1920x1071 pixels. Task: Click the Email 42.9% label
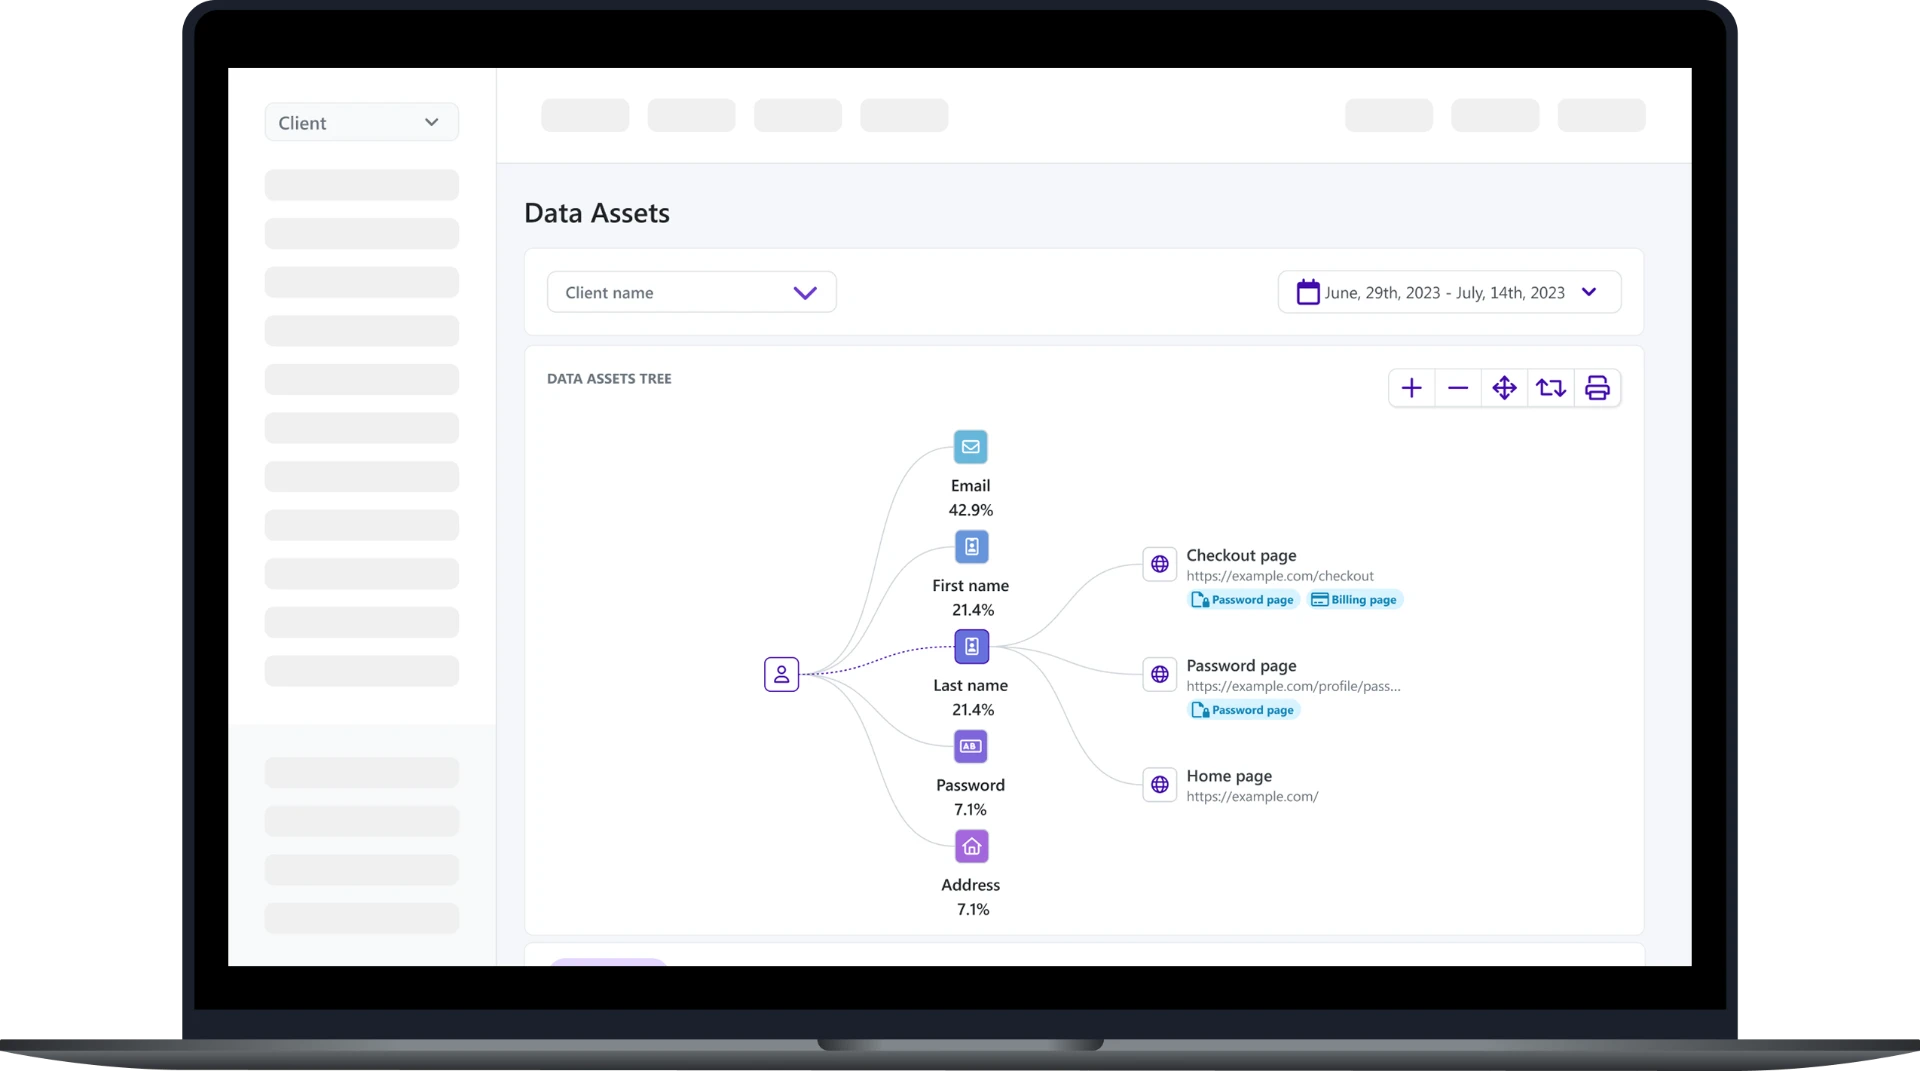(971, 498)
